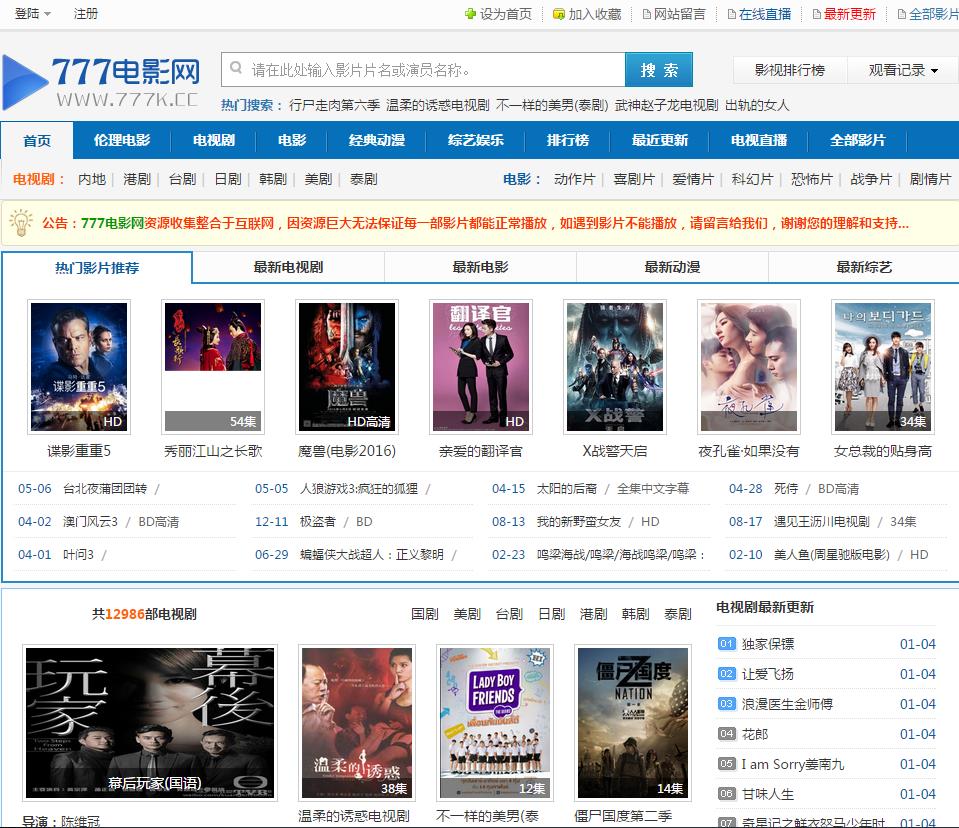
Task: Select hot search 行尸走肉第六季
Action: [x=334, y=105]
